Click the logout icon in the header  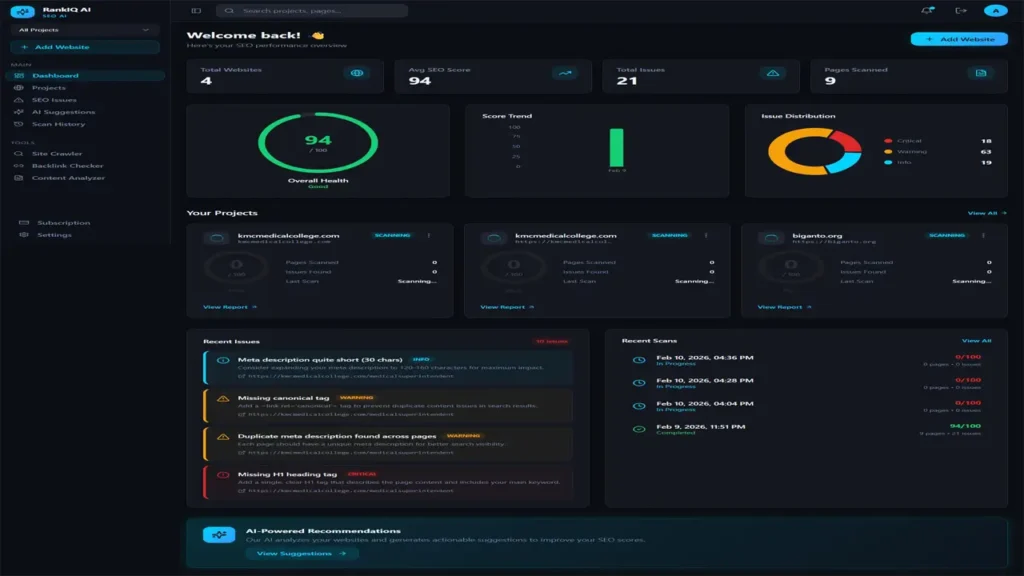coord(961,10)
